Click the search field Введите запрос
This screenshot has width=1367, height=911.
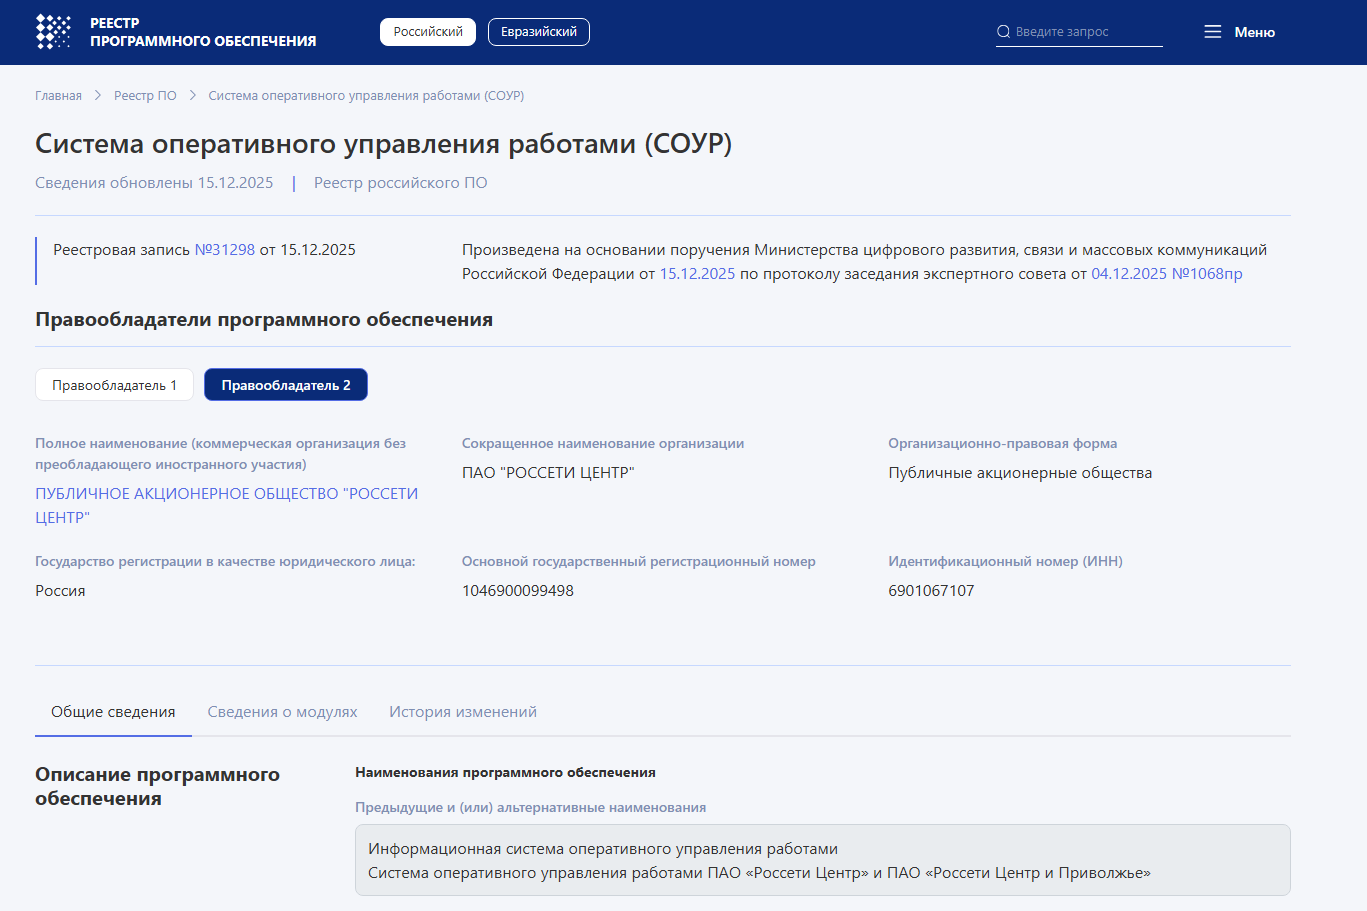tap(1085, 32)
